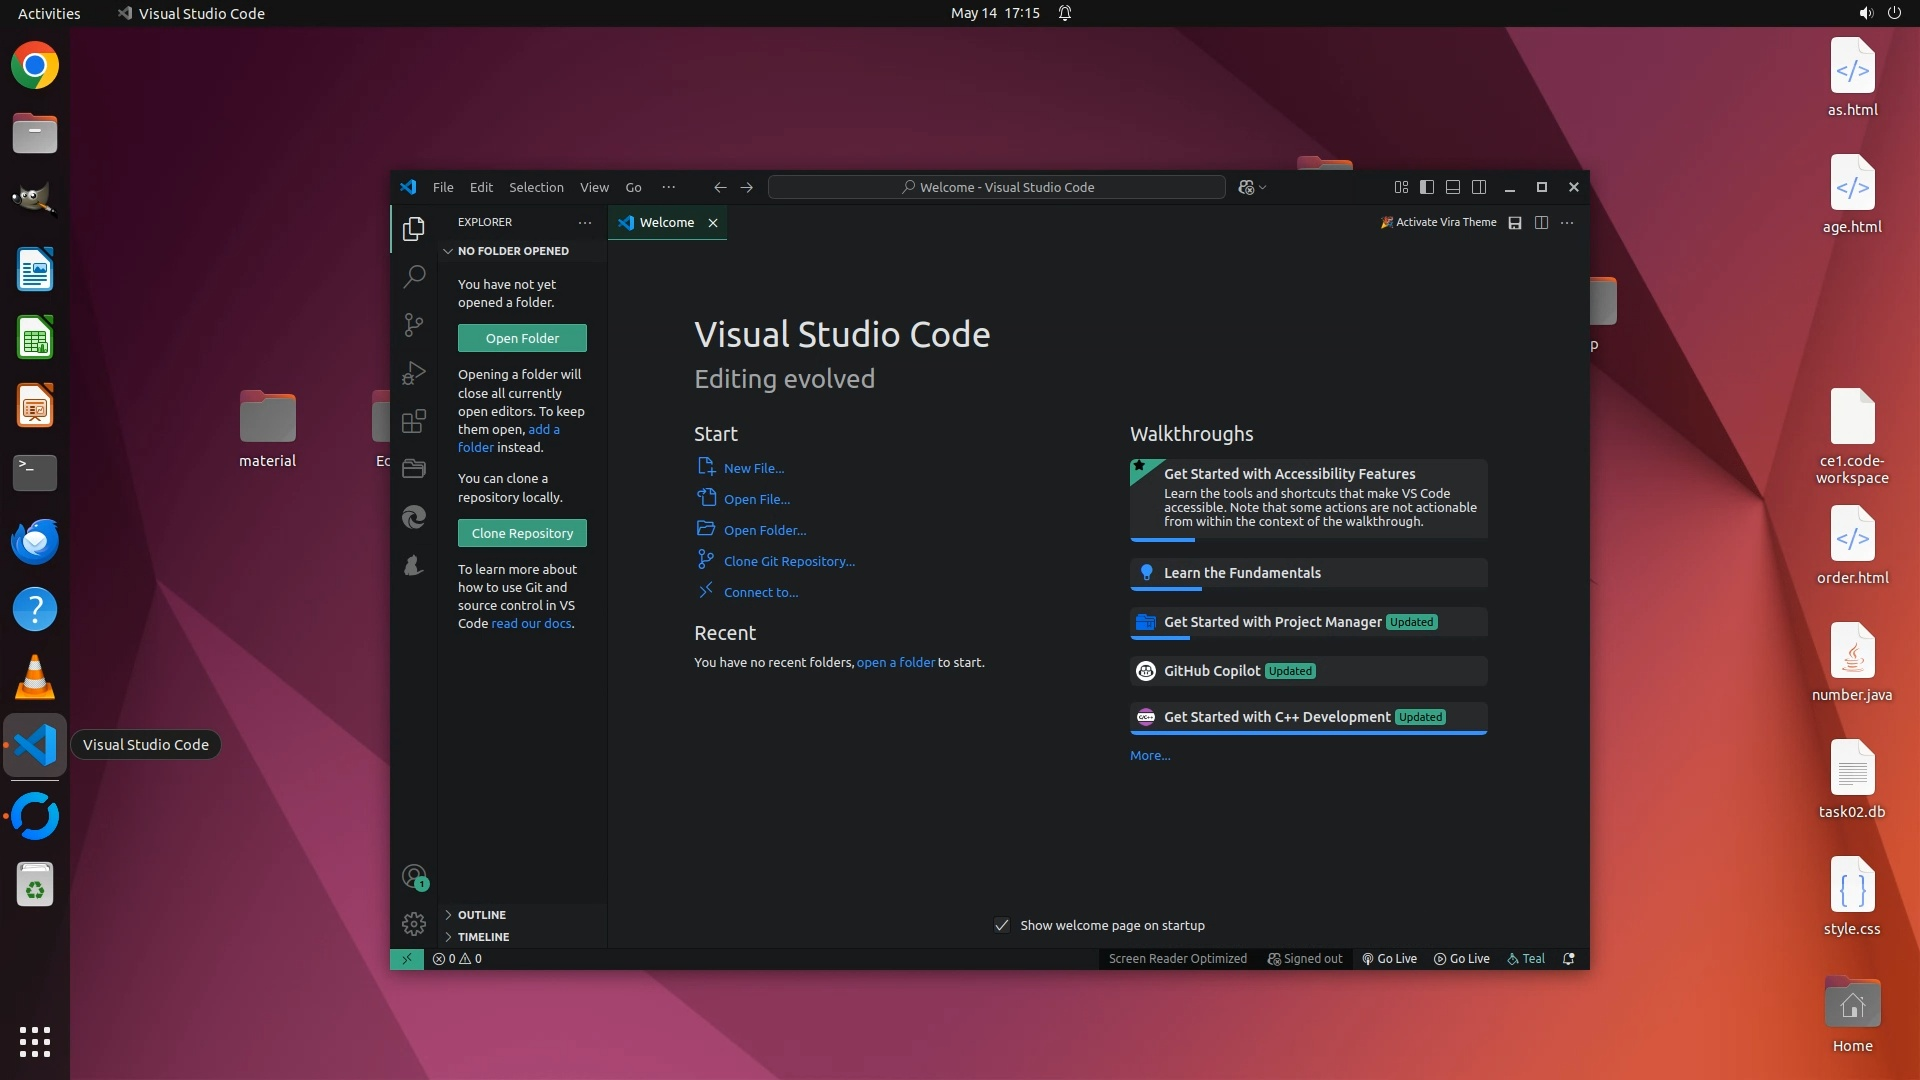The height and width of the screenshot is (1080, 1920).
Task: Open the Extensions view icon
Action: point(414,421)
